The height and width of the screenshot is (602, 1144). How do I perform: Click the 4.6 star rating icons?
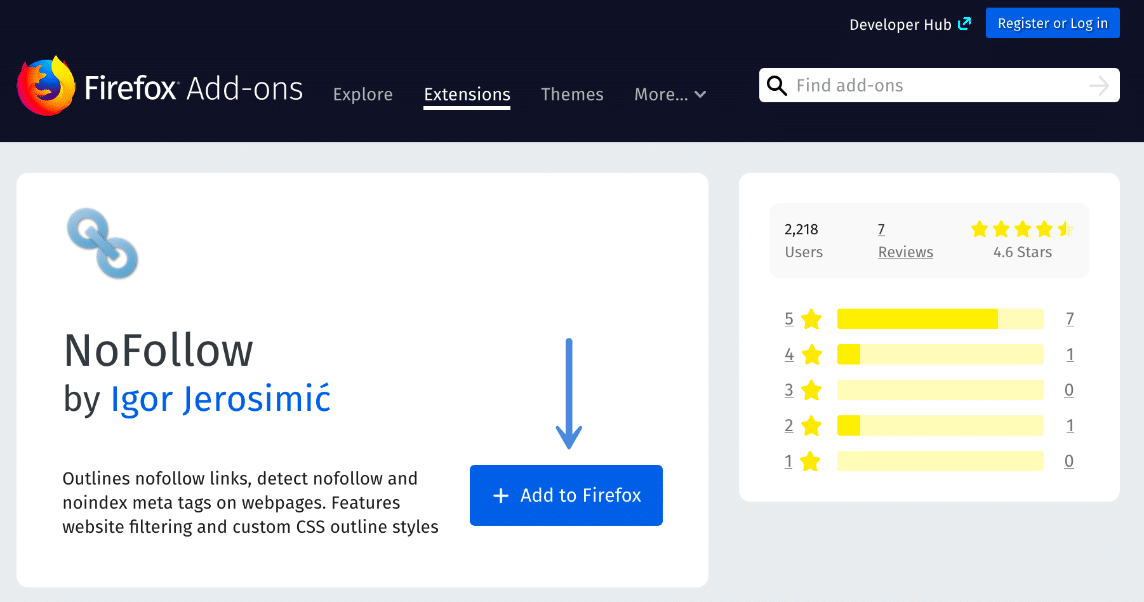point(1022,229)
